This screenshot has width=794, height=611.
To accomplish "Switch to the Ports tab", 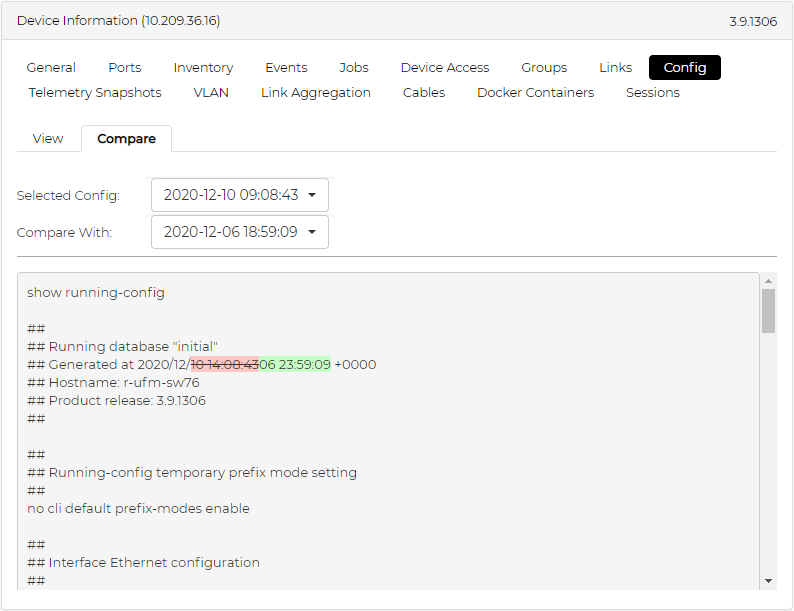I will coord(125,68).
